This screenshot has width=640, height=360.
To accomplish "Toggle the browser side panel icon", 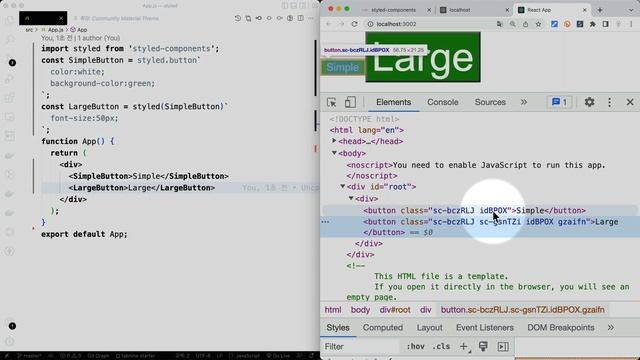I will tap(606, 24).
